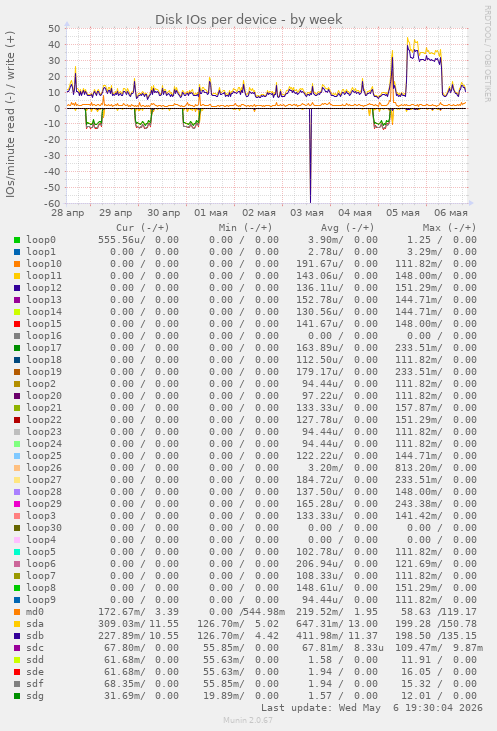Click the 'loop26' device label
Screen dimensions: 497x731
pos(44,468)
